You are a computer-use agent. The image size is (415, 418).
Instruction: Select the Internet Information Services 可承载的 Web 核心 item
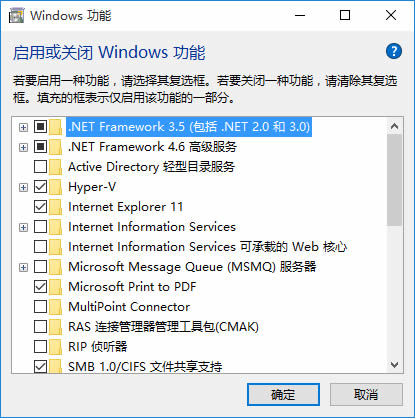(207, 247)
